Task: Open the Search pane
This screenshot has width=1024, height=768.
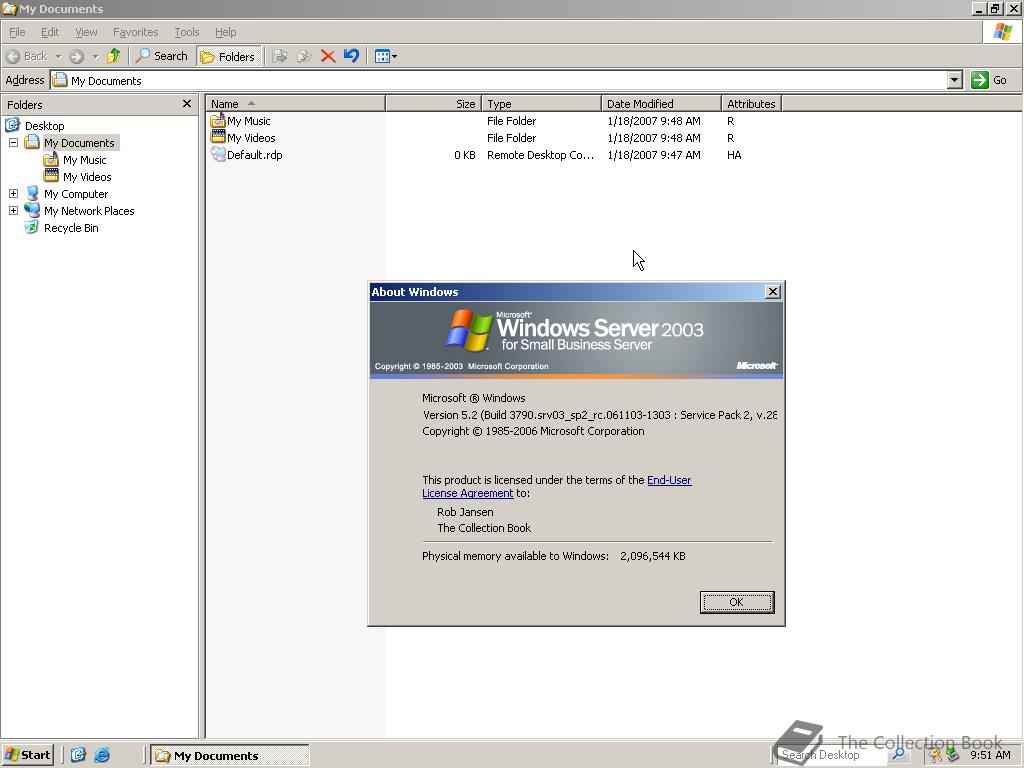Action: pos(162,56)
